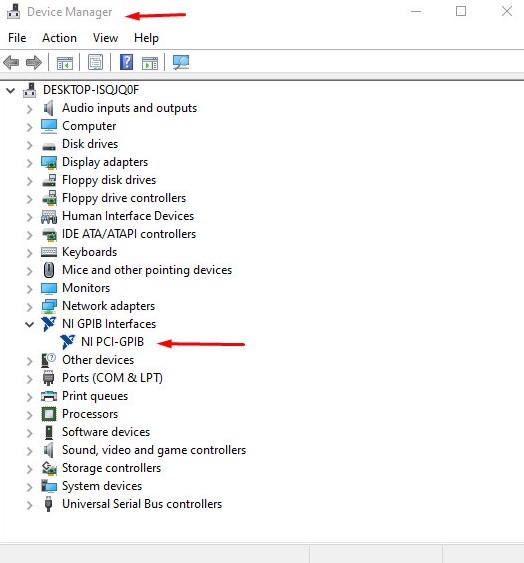Expand the Other devices chevron
Screen dimensions: 524x563
tap(29, 361)
